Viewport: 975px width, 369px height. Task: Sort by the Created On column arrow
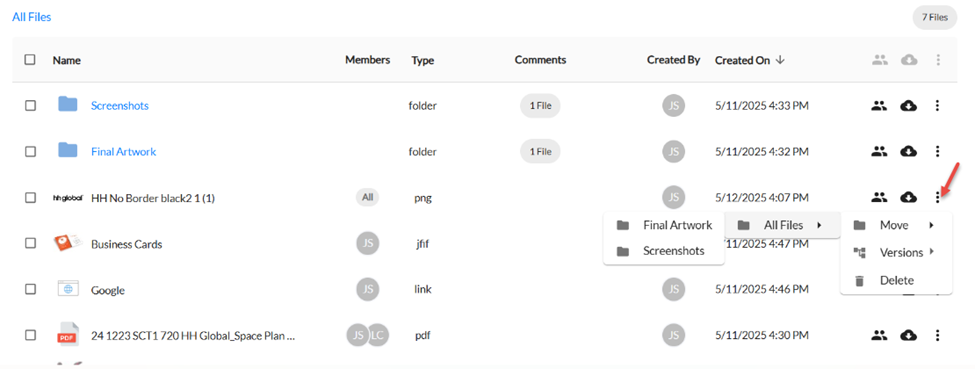pos(781,60)
